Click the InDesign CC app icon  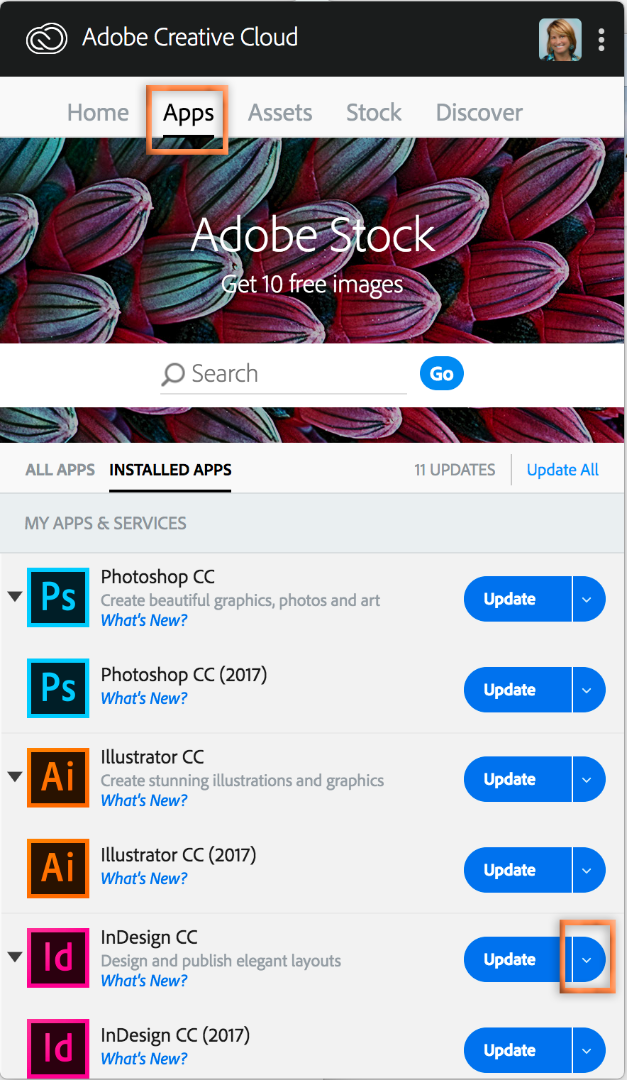[x=58, y=958]
